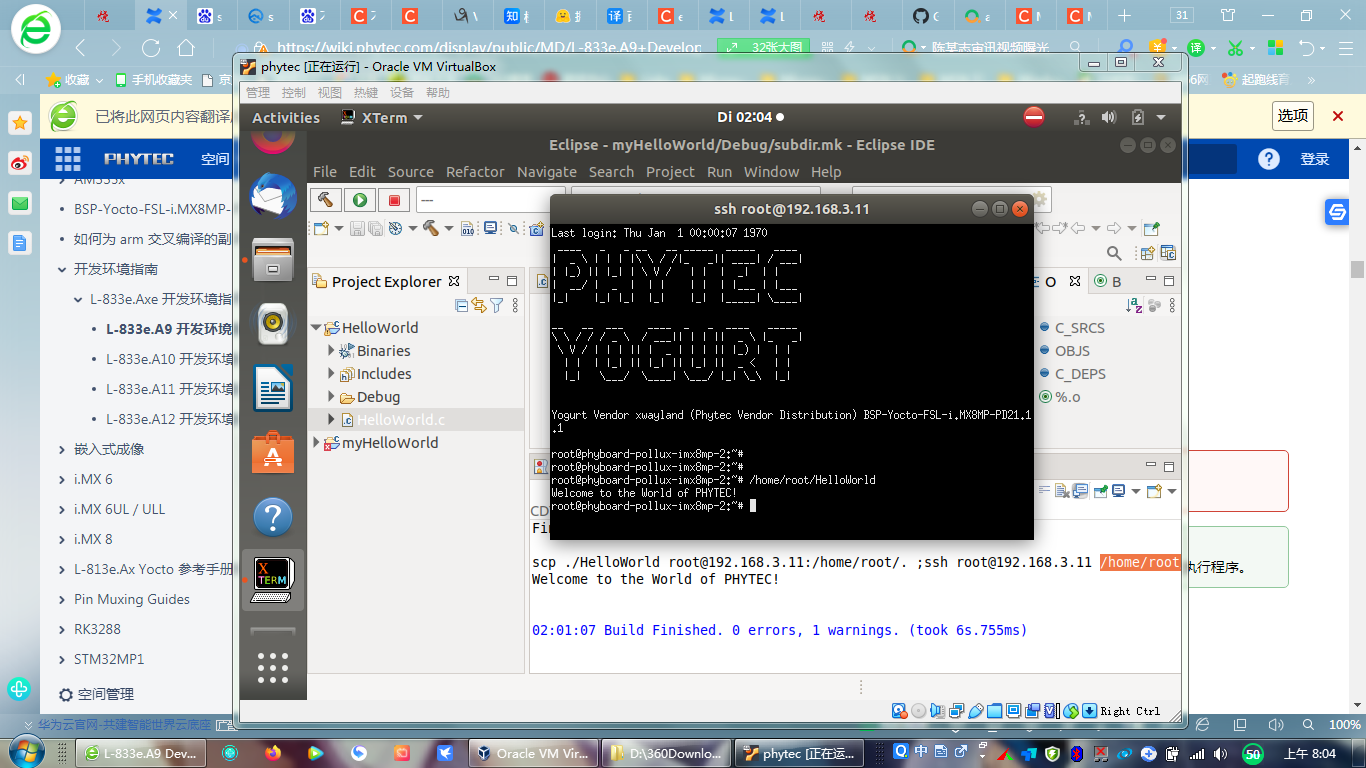Toggle Link with Editor in Project Explorer
The width and height of the screenshot is (1366, 768).
(479, 305)
